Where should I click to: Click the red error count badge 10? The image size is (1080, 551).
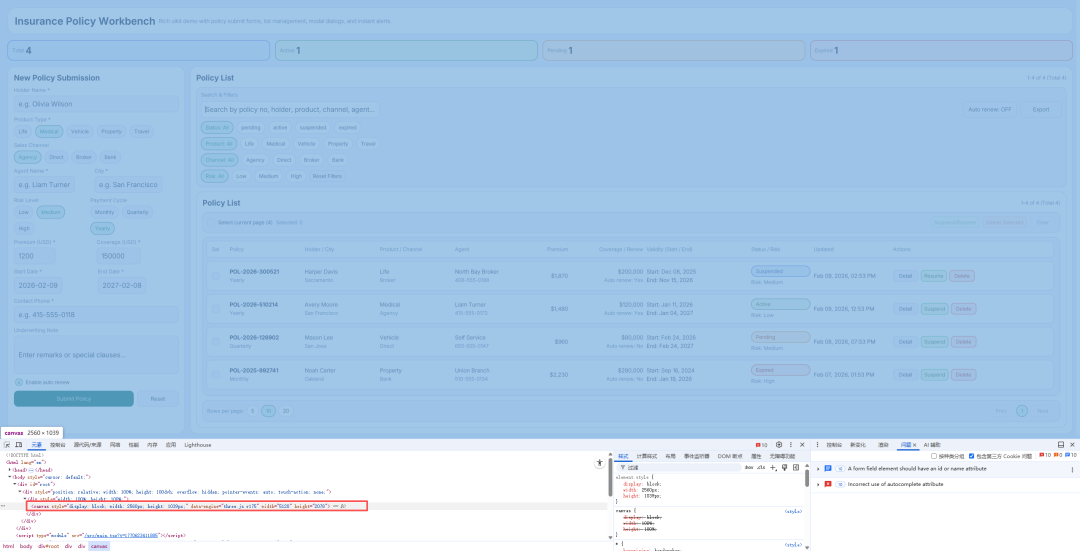coord(762,445)
